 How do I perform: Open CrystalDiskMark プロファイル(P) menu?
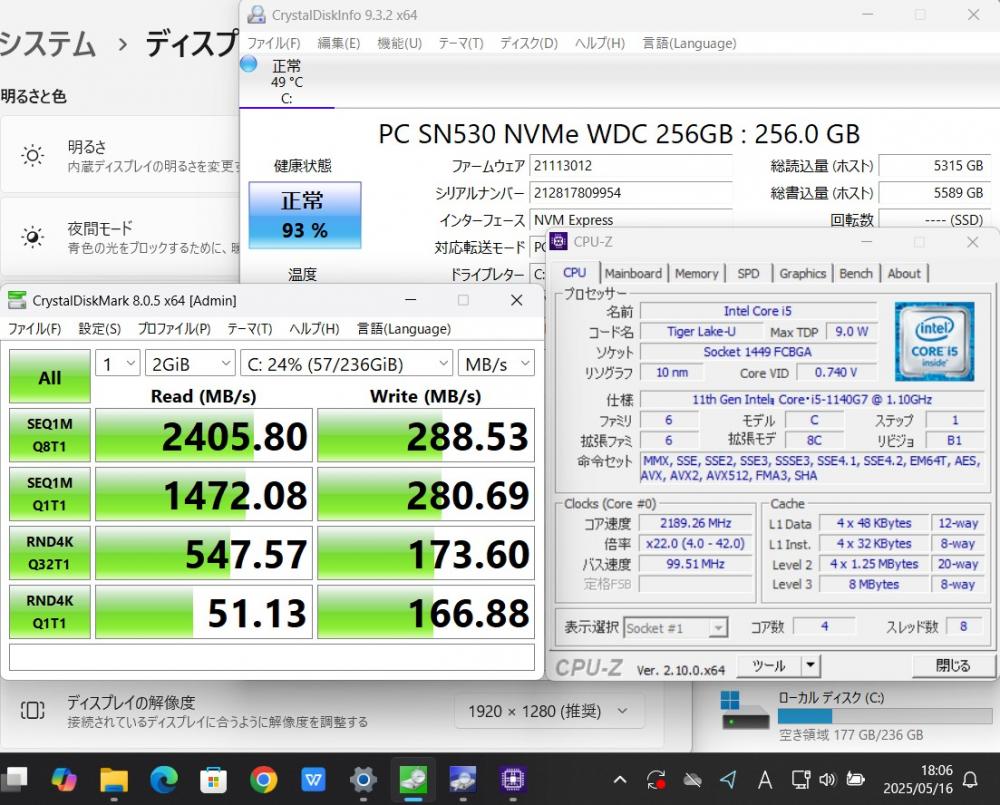[174, 329]
